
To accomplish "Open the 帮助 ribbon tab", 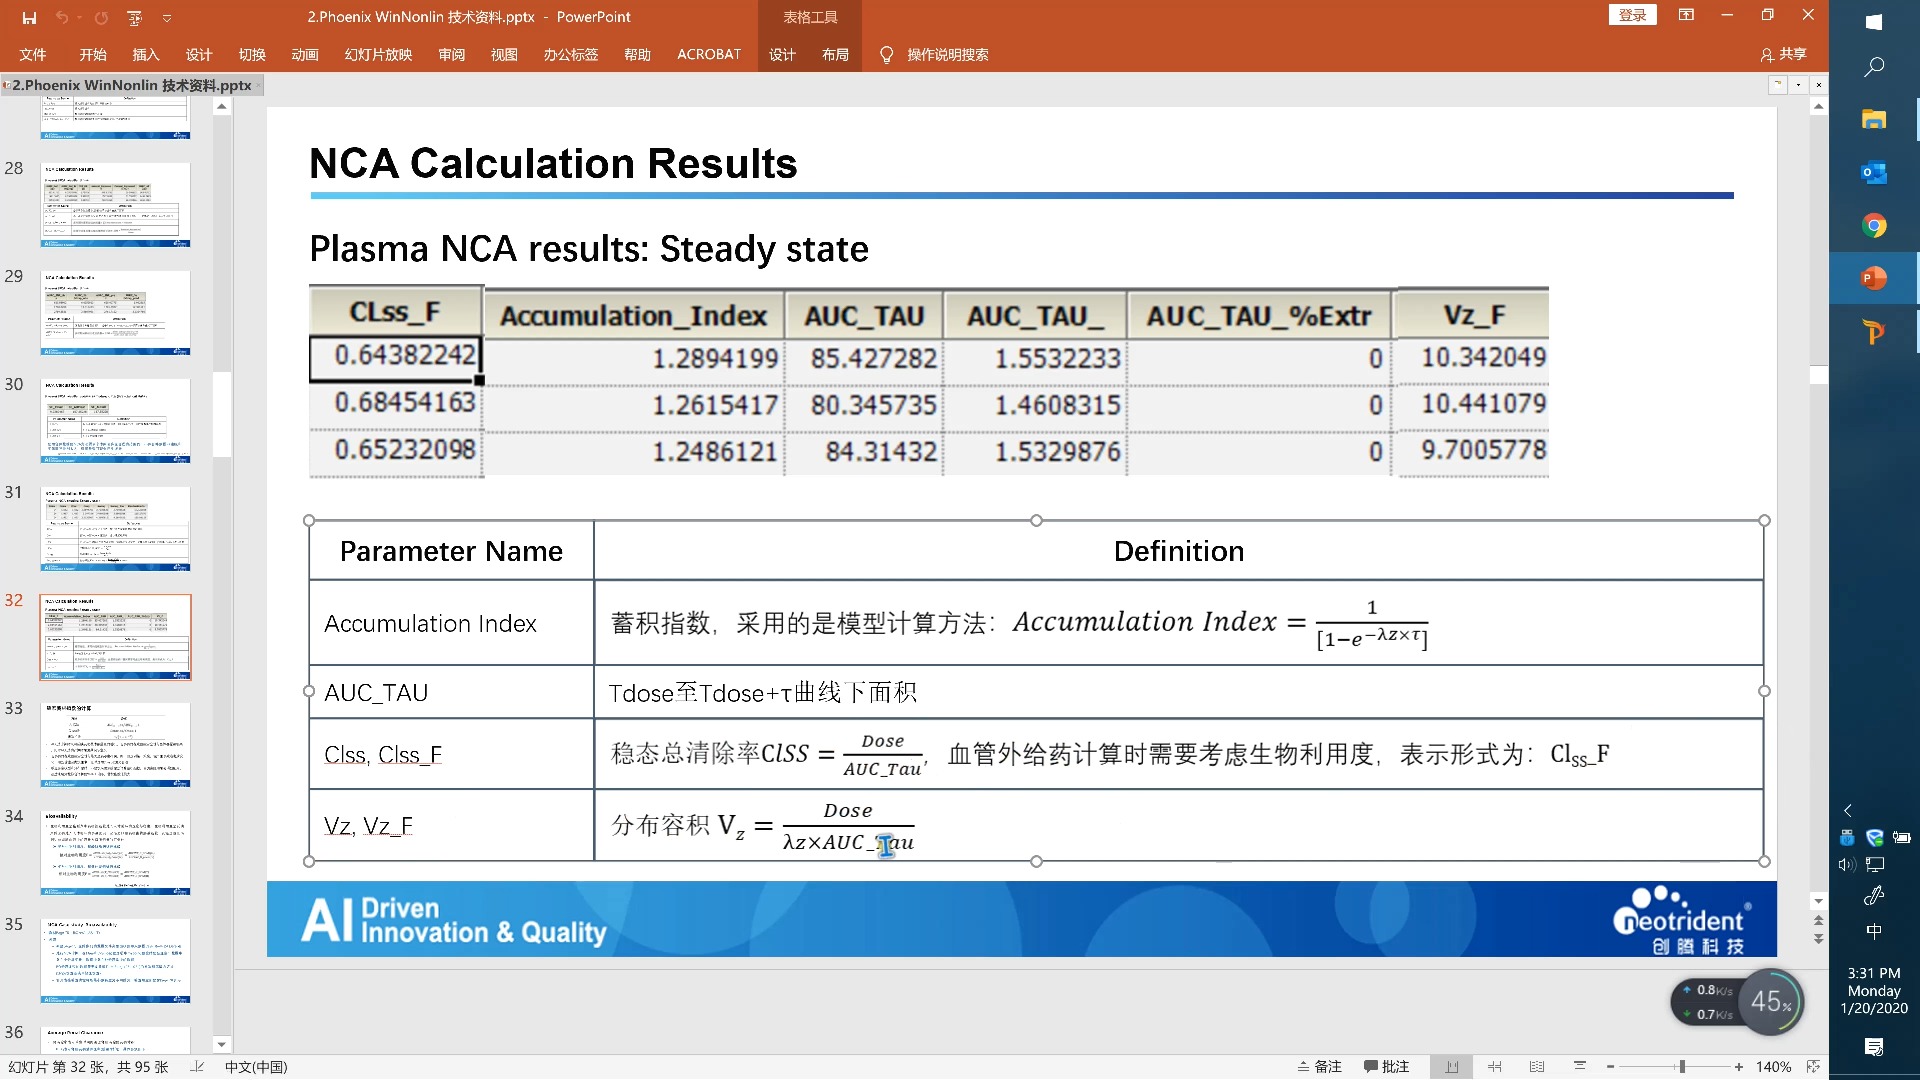I will tap(638, 54).
